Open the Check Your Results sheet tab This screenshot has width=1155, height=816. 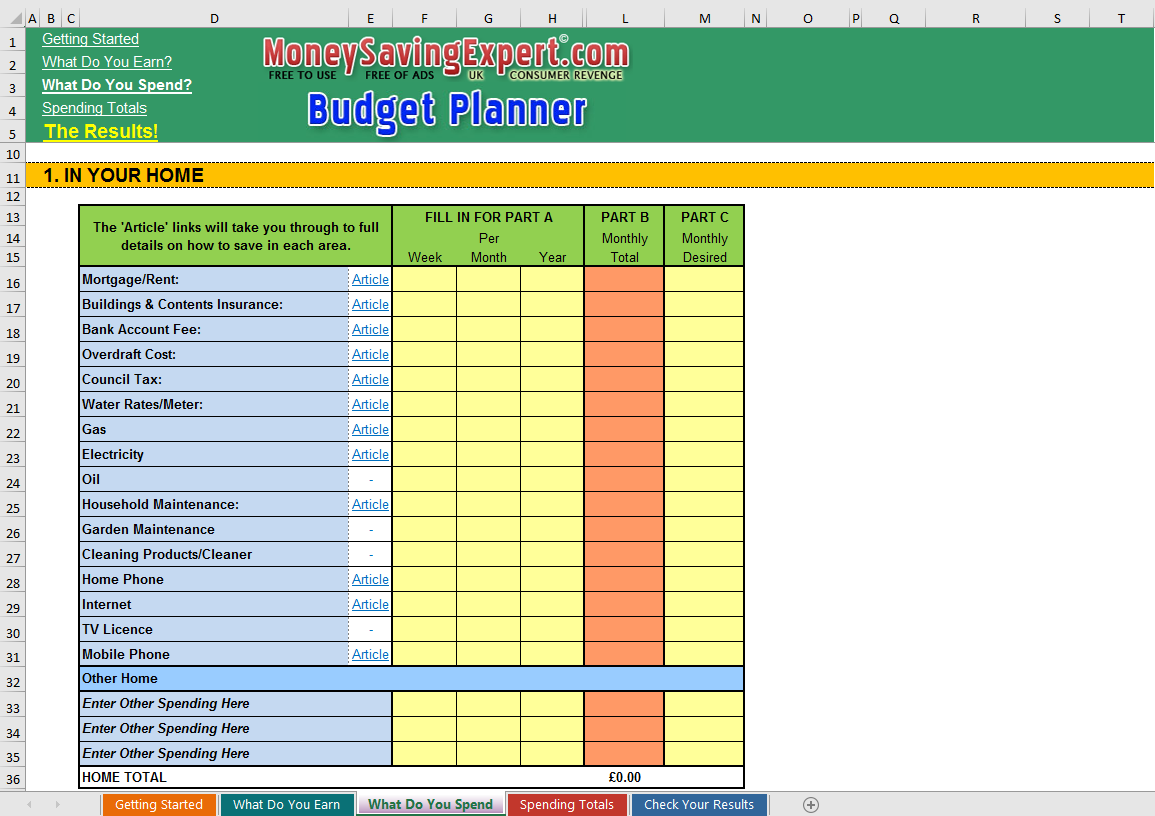[x=698, y=805]
